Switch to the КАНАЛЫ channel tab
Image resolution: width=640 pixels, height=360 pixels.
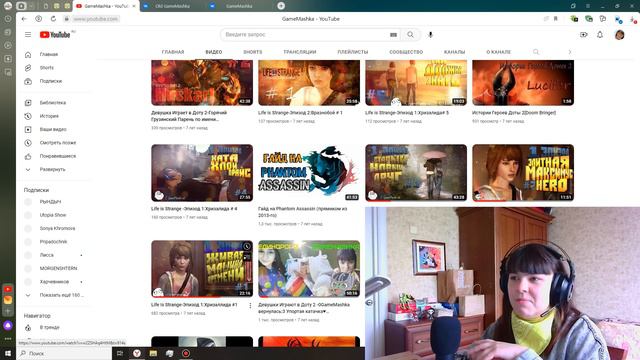tap(454, 52)
